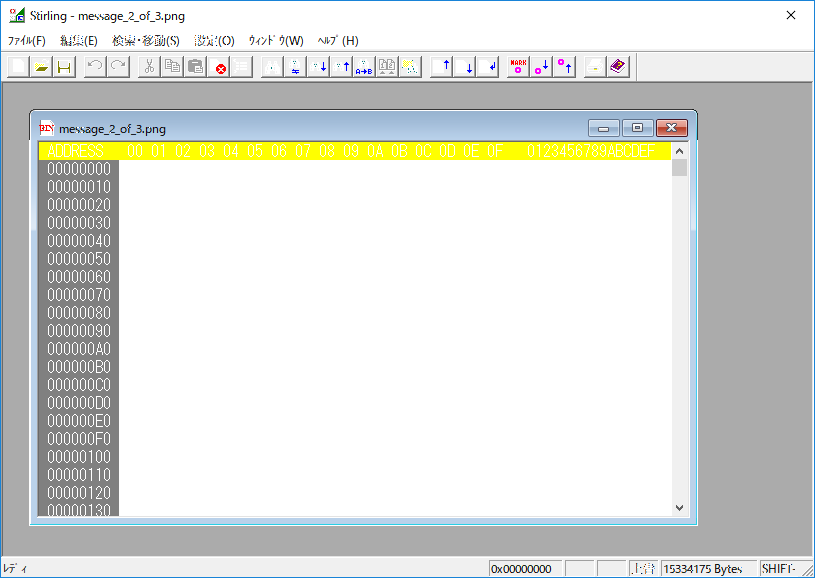The height and width of the screenshot is (578, 815).
Task: Copy selection with the copy icon
Action: pyautogui.click(x=172, y=67)
